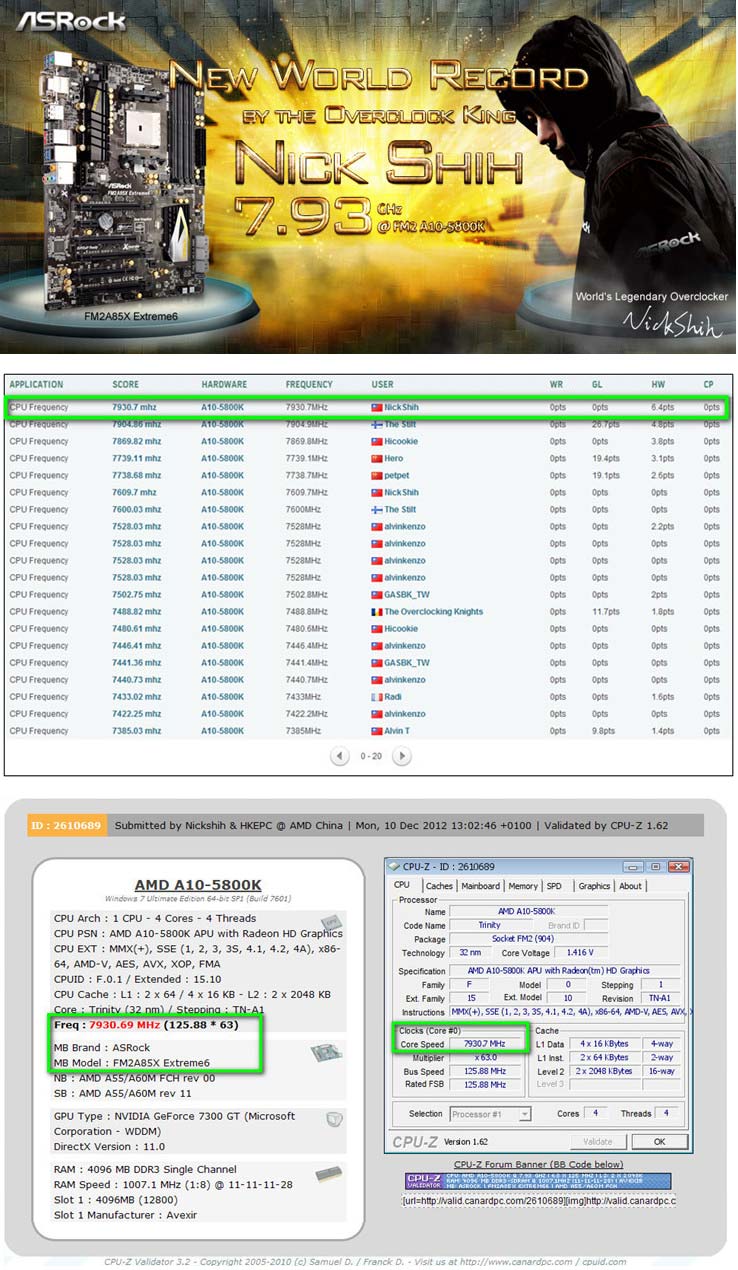Click the RAM stick icon beside RAM info

click(x=327, y=1174)
